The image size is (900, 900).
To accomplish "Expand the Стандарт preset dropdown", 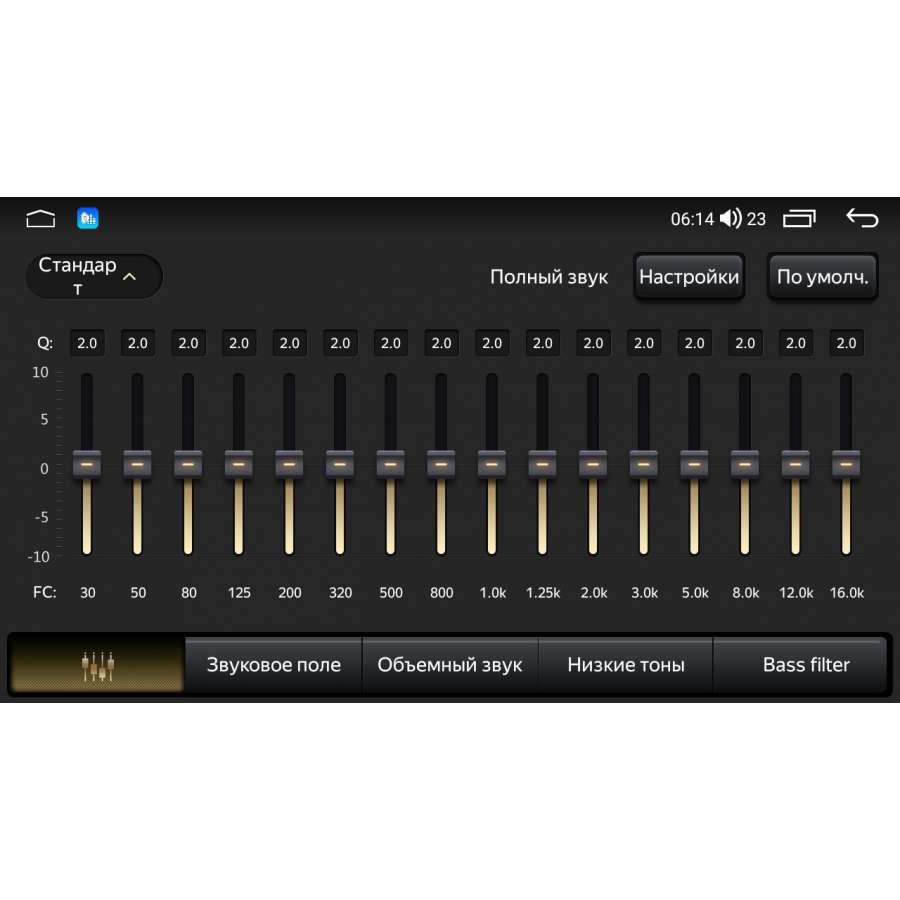I will (x=94, y=276).
